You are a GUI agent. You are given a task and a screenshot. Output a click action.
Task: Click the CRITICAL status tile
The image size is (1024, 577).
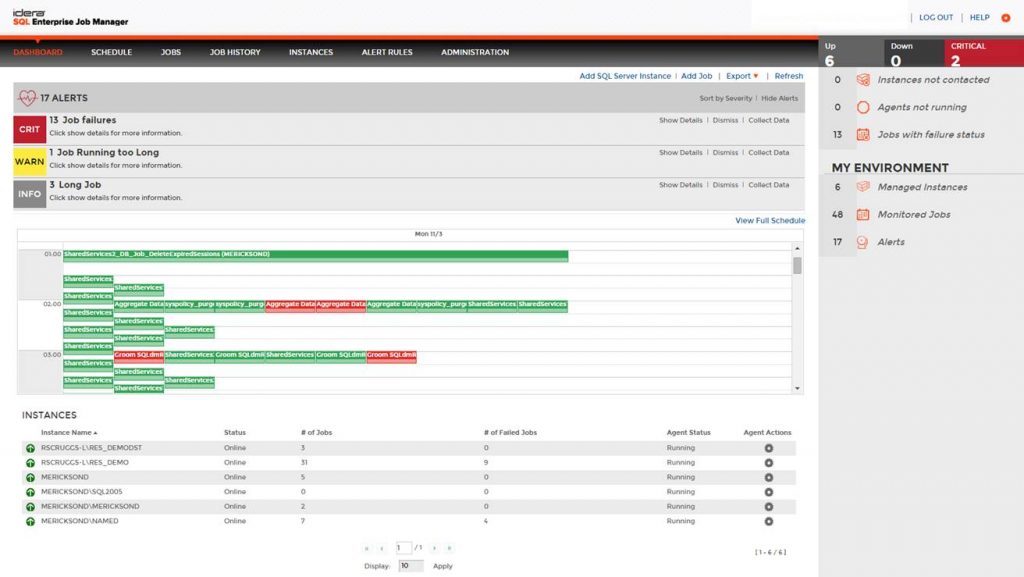pos(984,54)
